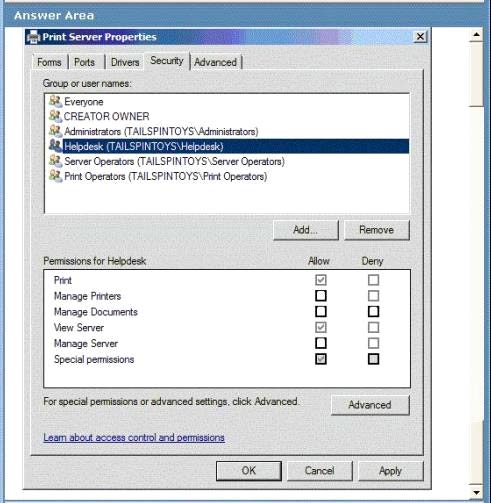This screenshot has width=491, height=503.
Task: Switch to the Drivers tab
Action: pyautogui.click(x=125, y=62)
